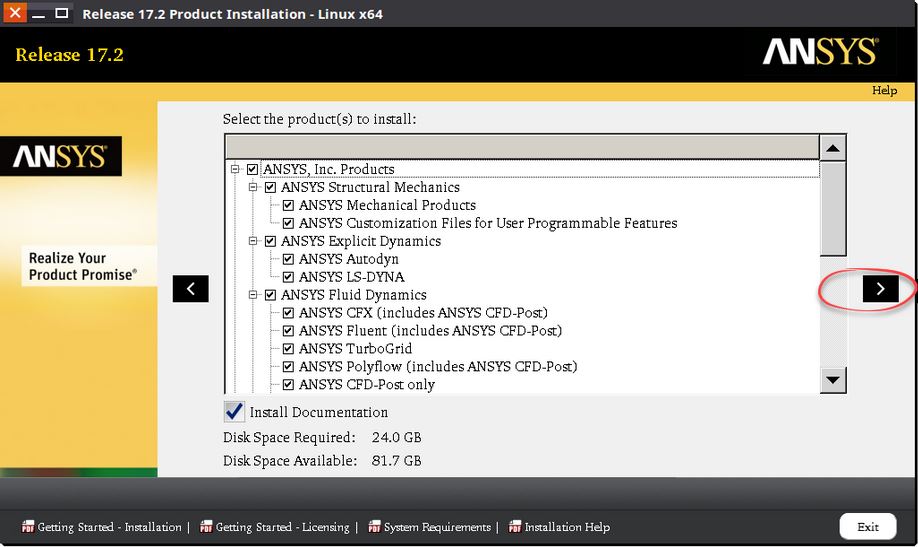Open PDF icon for System Requirements
Image resolution: width=918 pixels, height=547 pixels.
click(374, 527)
